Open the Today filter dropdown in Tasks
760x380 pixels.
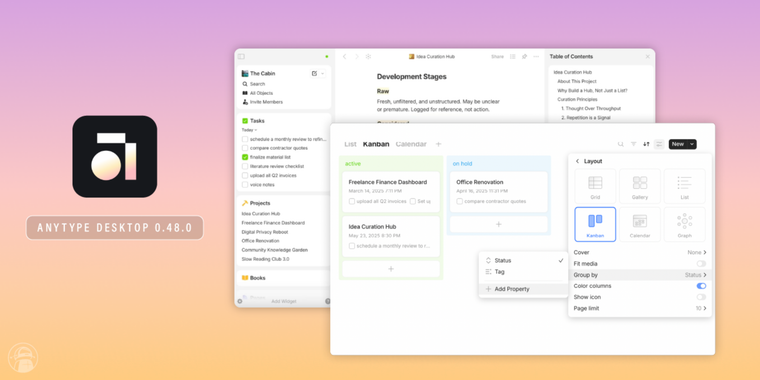pos(250,130)
